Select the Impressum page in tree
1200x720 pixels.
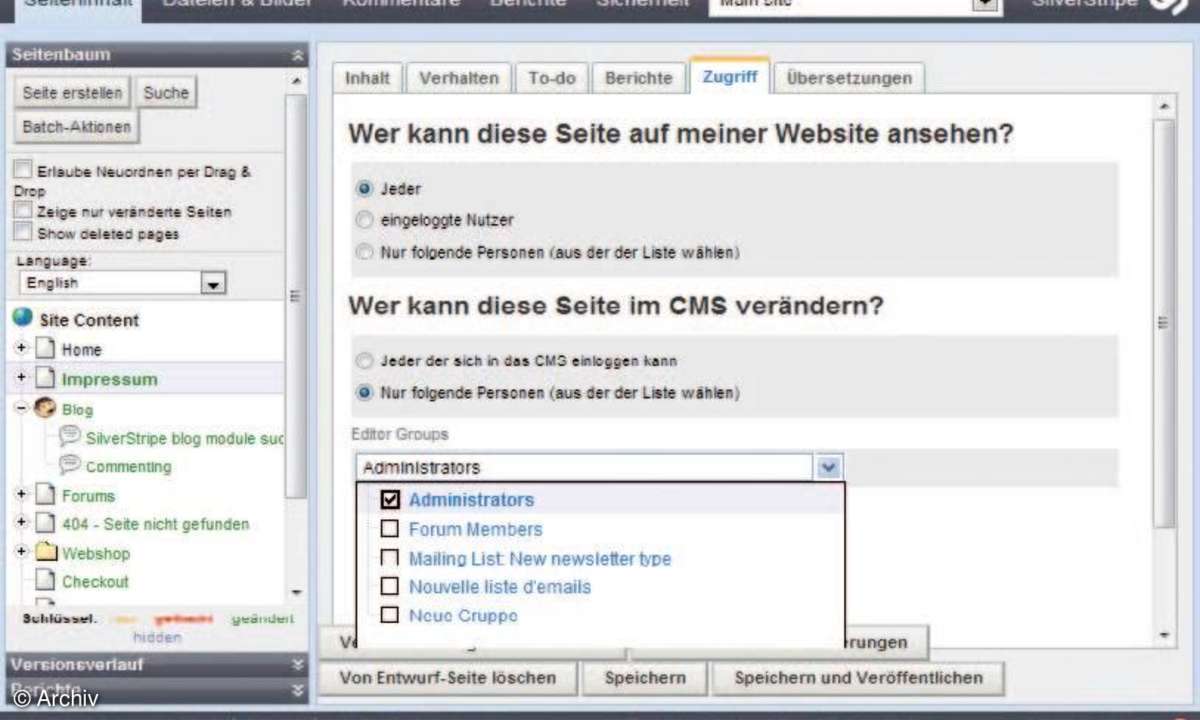109,379
